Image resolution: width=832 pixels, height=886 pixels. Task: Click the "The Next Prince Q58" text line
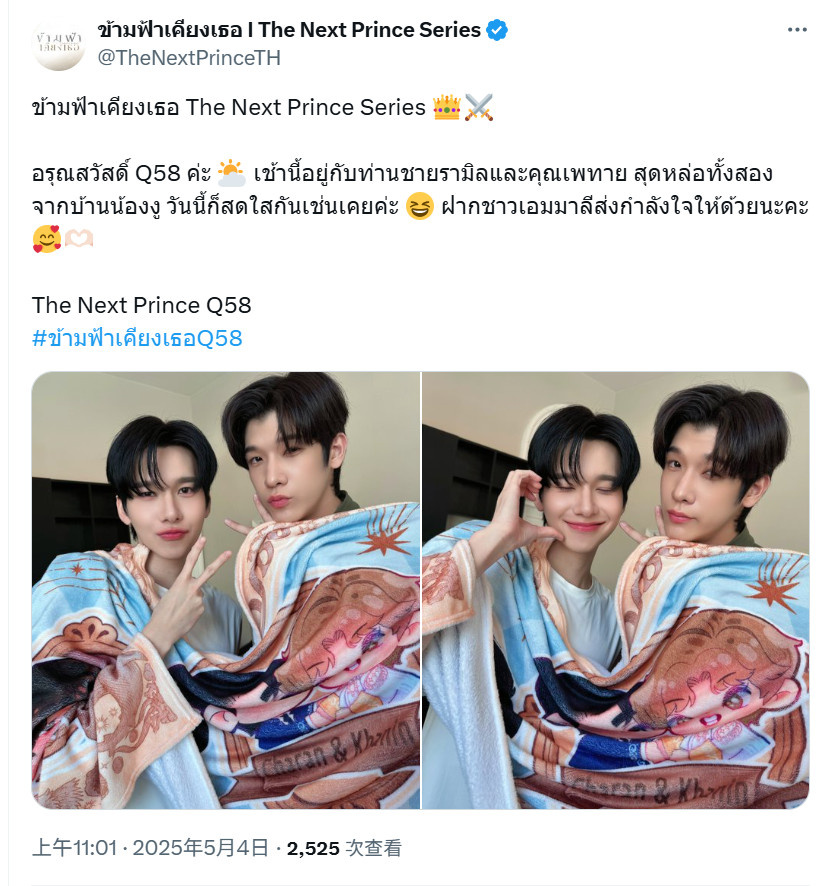click(x=141, y=305)
